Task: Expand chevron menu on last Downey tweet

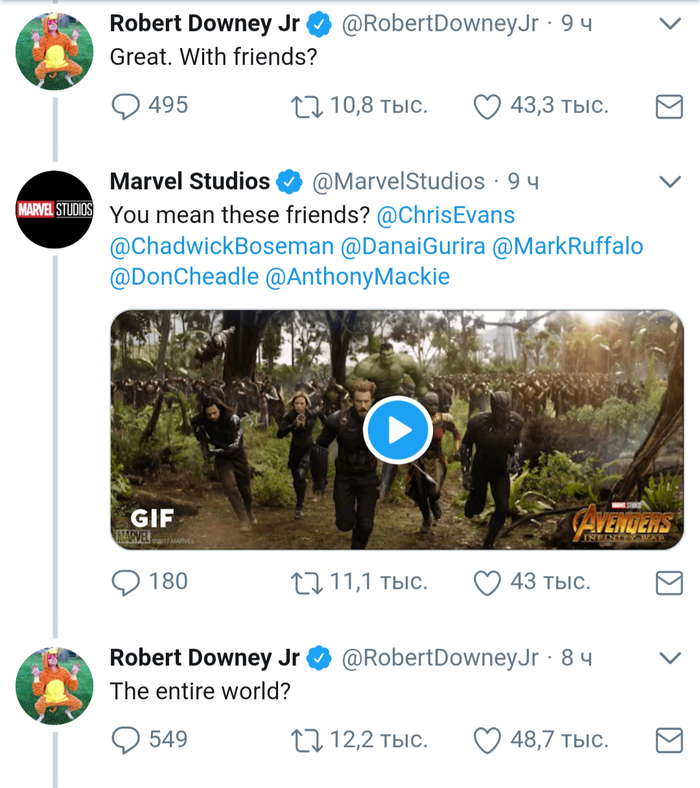Action: point(670,658)
